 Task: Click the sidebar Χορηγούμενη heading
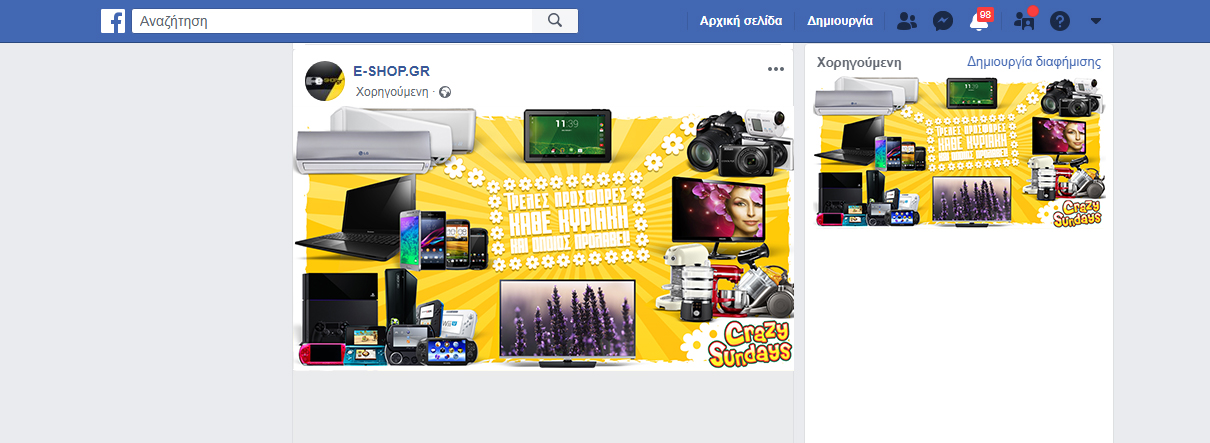859,62
